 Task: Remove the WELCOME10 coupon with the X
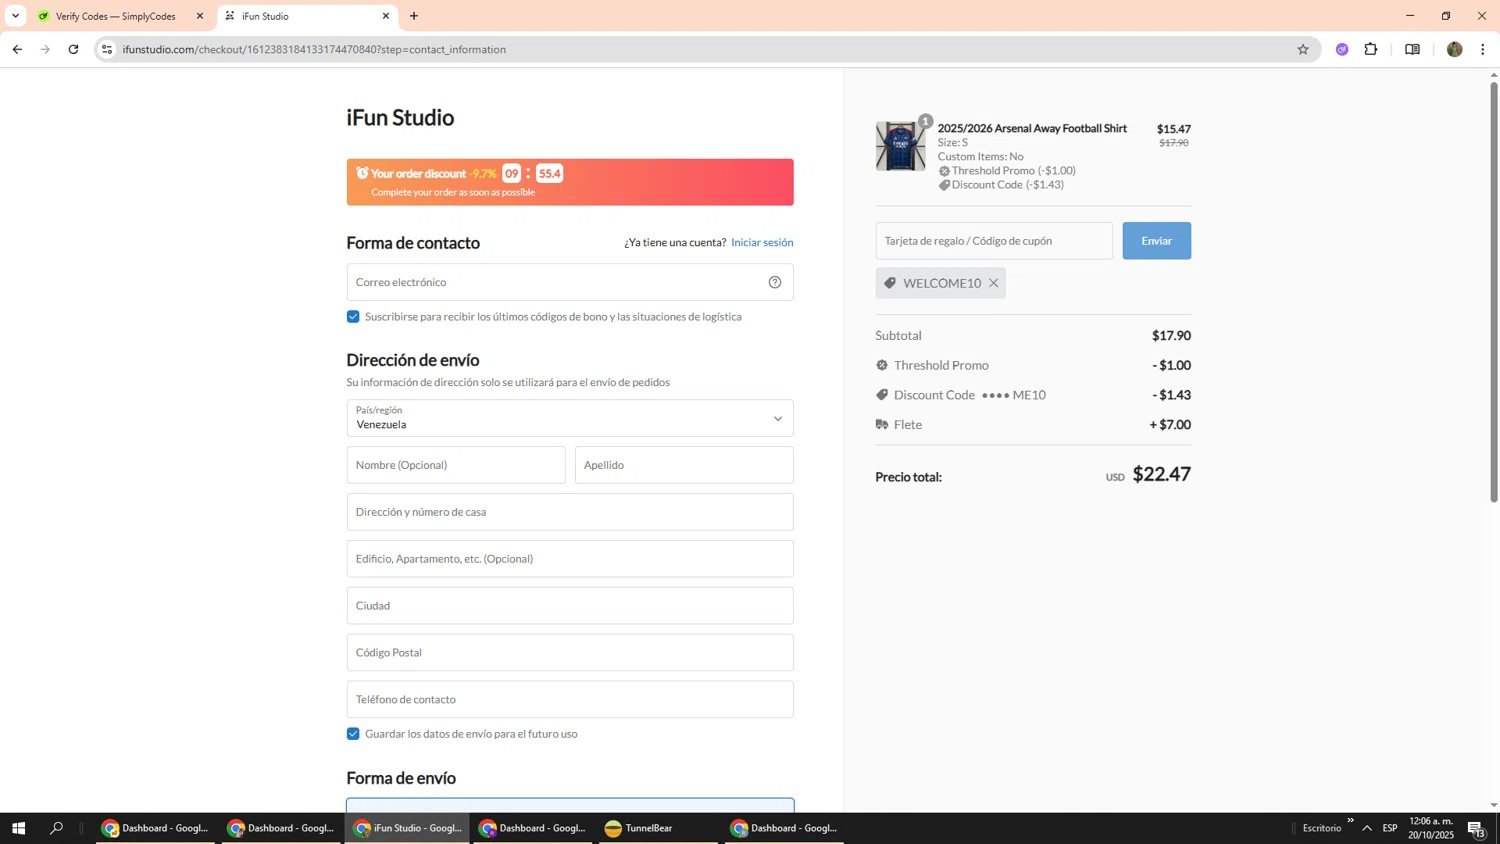pos(993,283)
